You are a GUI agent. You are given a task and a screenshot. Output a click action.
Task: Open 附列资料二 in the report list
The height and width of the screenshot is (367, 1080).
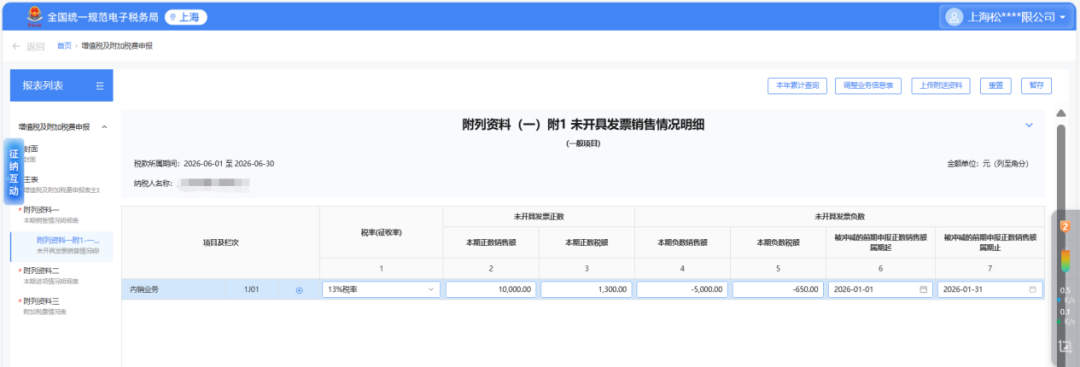[41, 271]
